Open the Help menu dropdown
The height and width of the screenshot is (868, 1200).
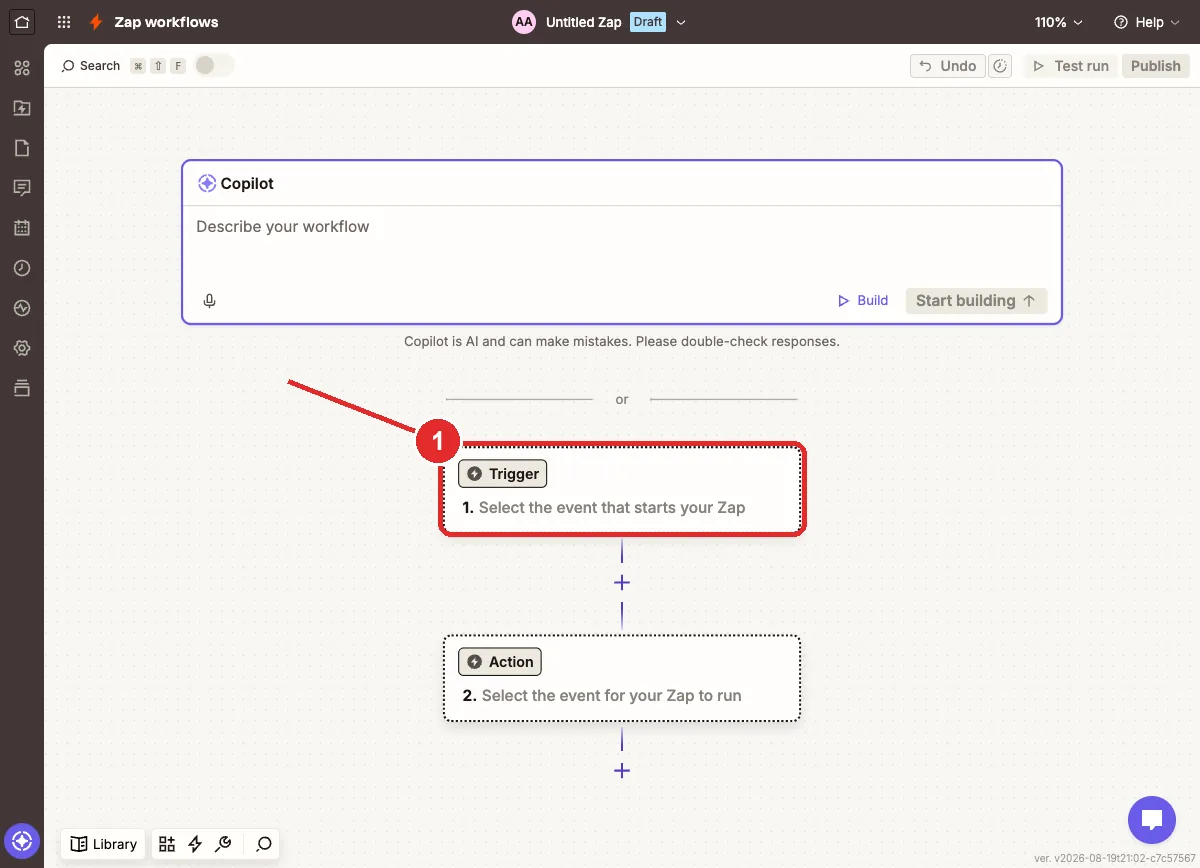1146,22
